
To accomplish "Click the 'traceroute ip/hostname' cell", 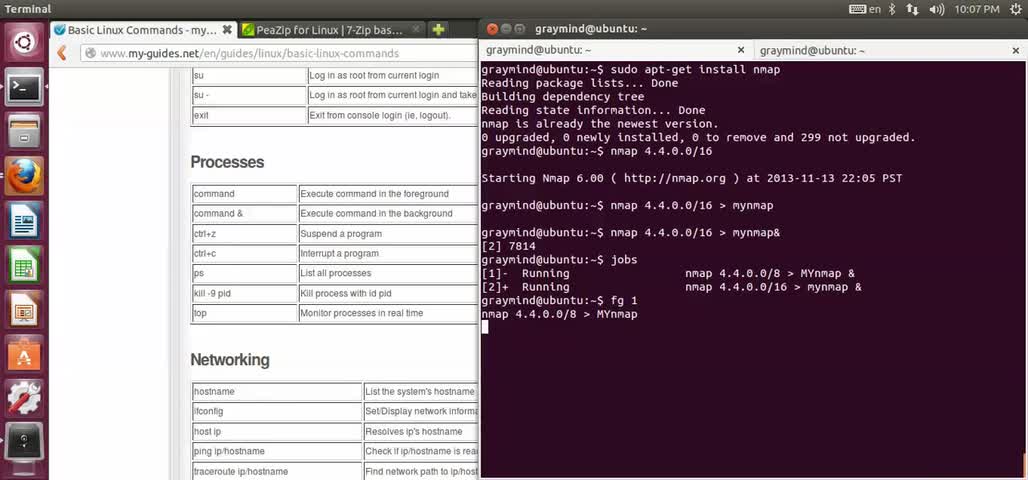I will point(277,471).
